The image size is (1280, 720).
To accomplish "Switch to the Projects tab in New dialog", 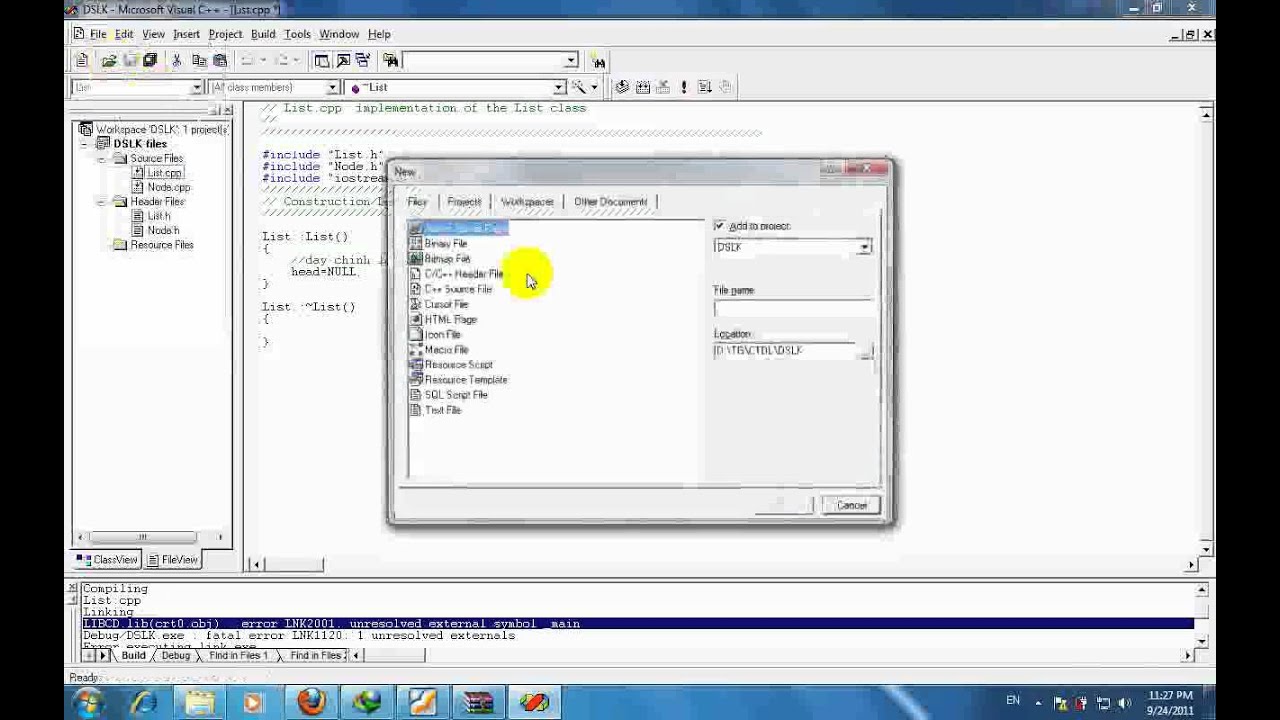I will coord(464,202).
